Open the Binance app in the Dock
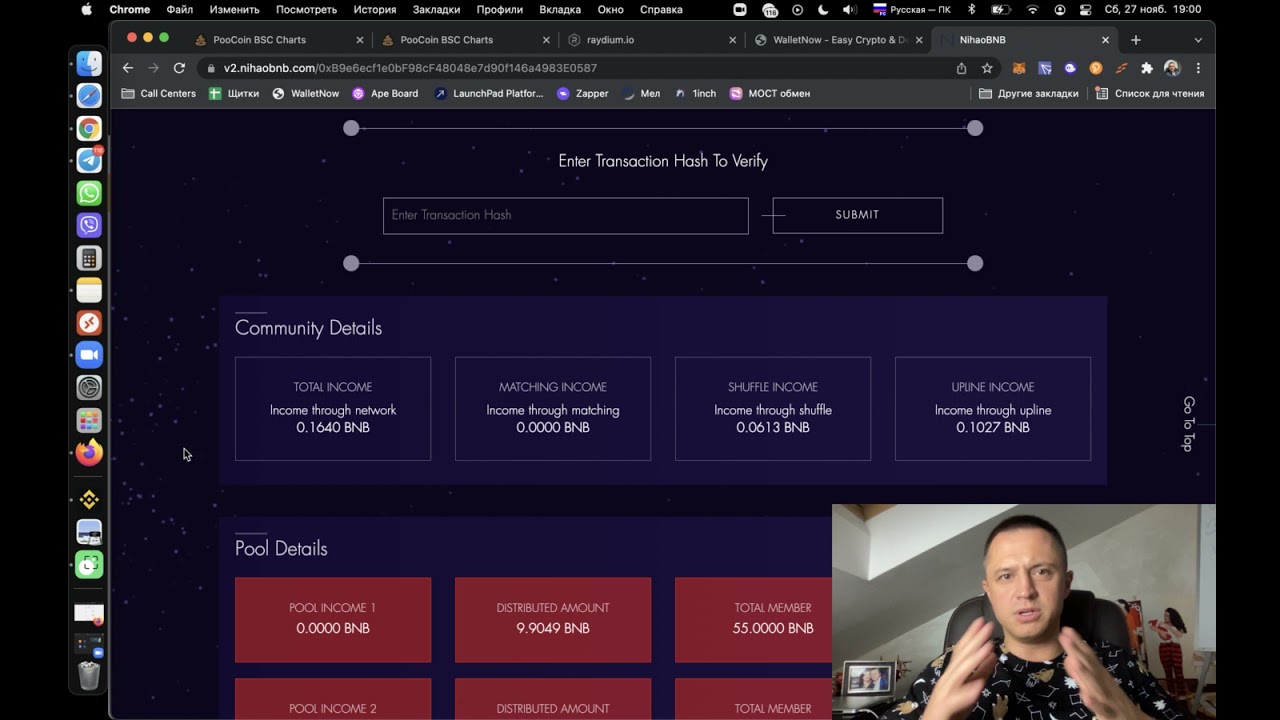This screenshot has width=1280, height=720. click(89, 500)
